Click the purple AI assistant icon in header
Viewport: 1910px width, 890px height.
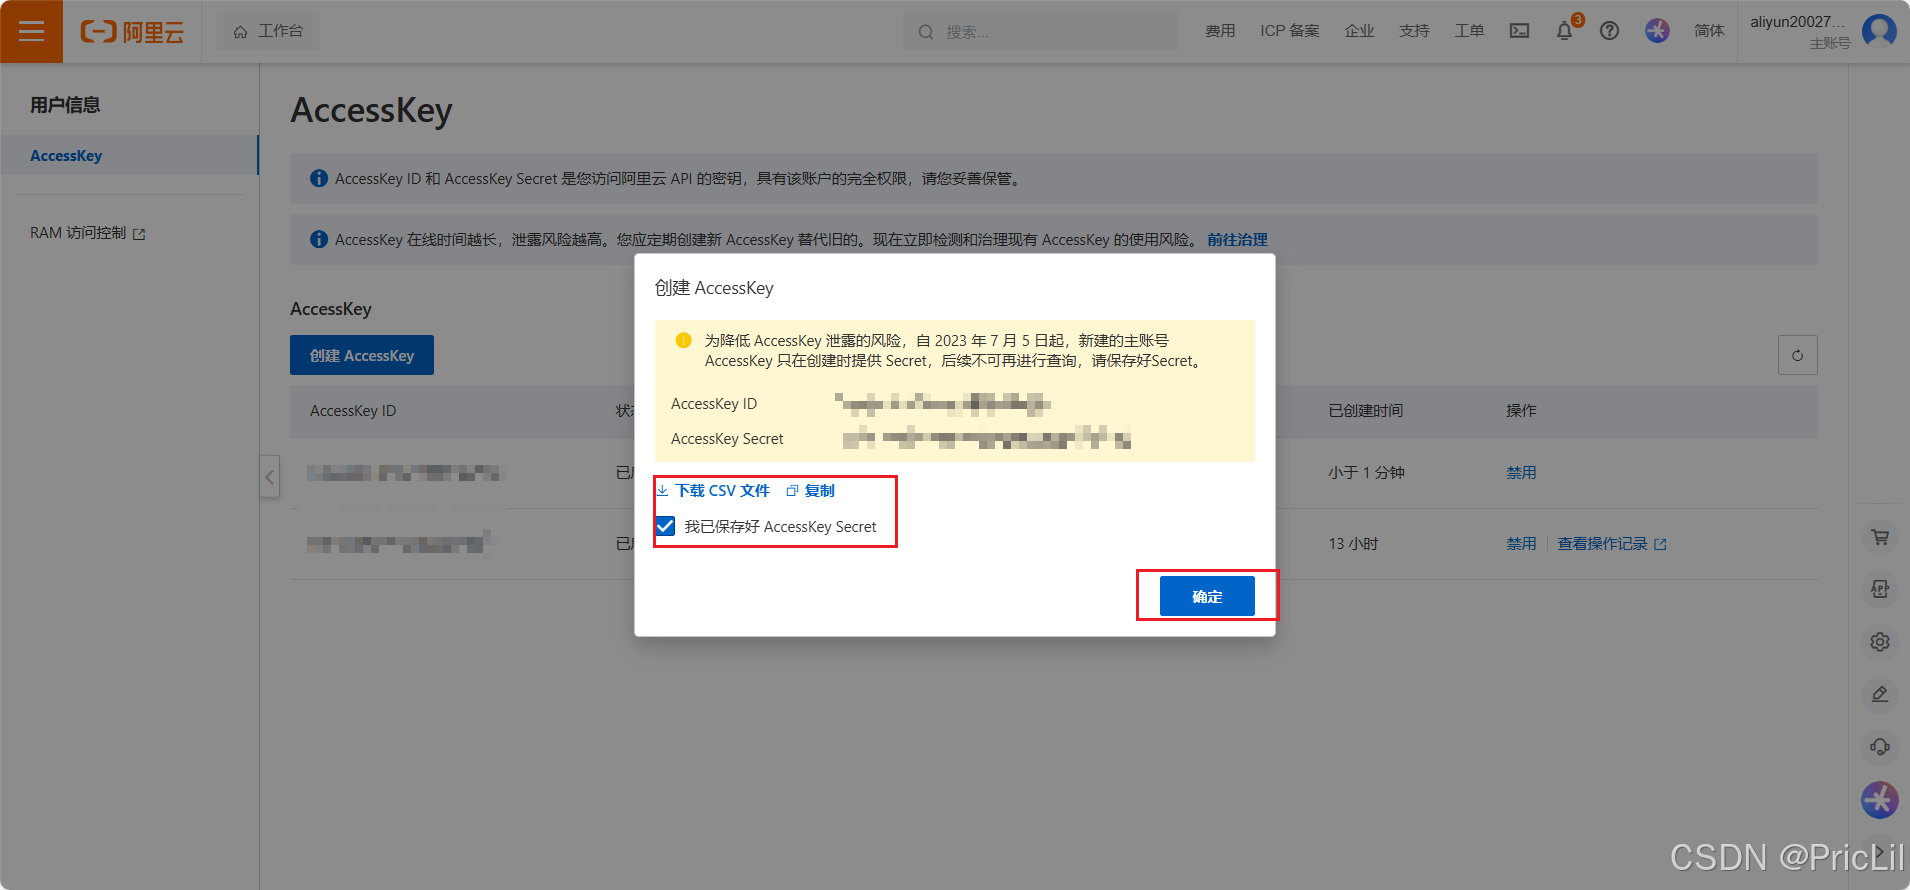coord(1657,31)
